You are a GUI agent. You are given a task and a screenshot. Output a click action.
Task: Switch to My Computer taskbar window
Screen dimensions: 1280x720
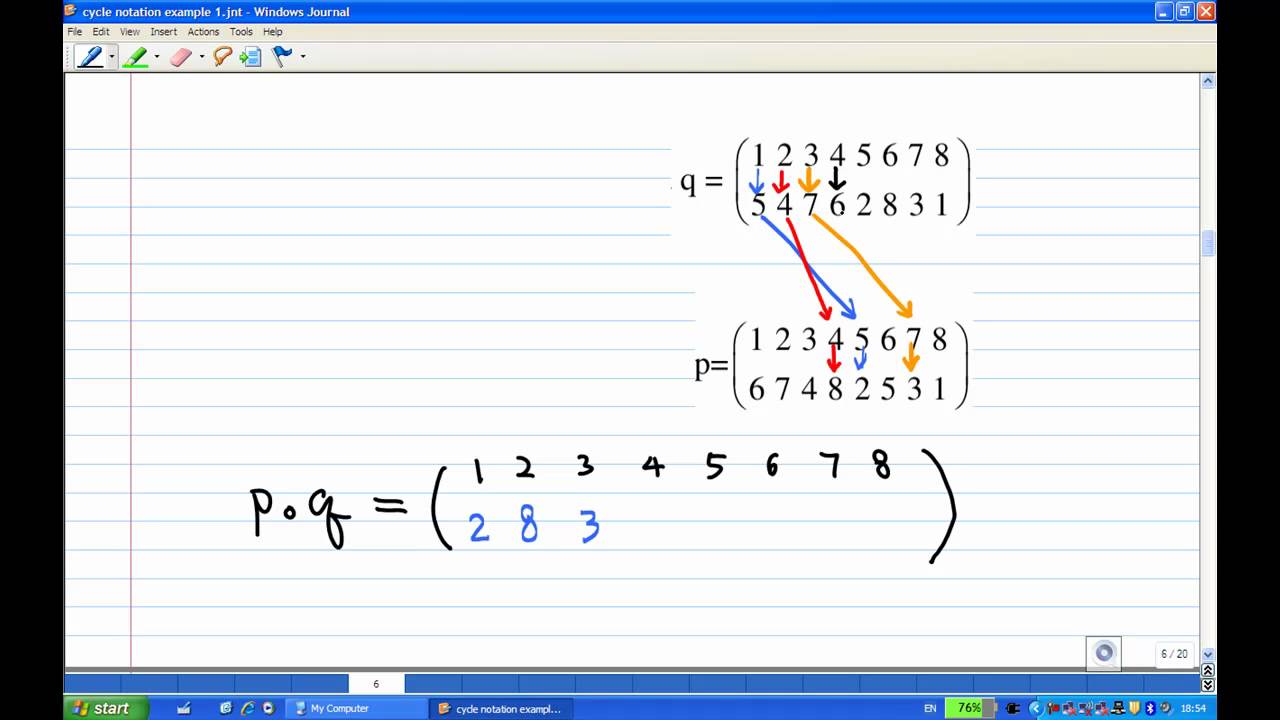(x=358, y=708)
